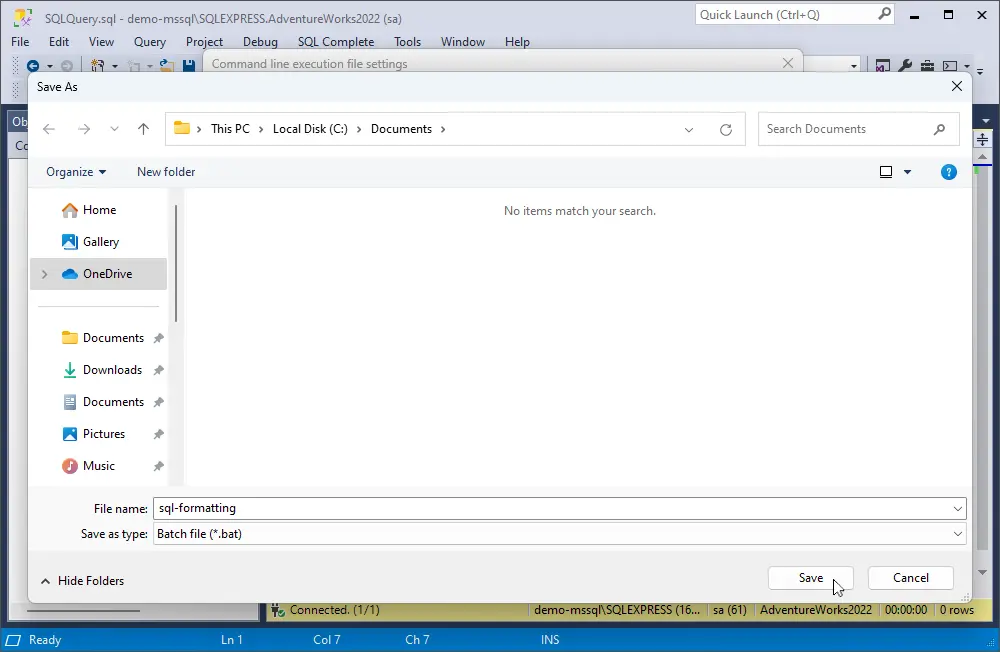Open the SQL Complete menu
The image size is (1000, 652).
pyautogui.click(x=335, y=42)
